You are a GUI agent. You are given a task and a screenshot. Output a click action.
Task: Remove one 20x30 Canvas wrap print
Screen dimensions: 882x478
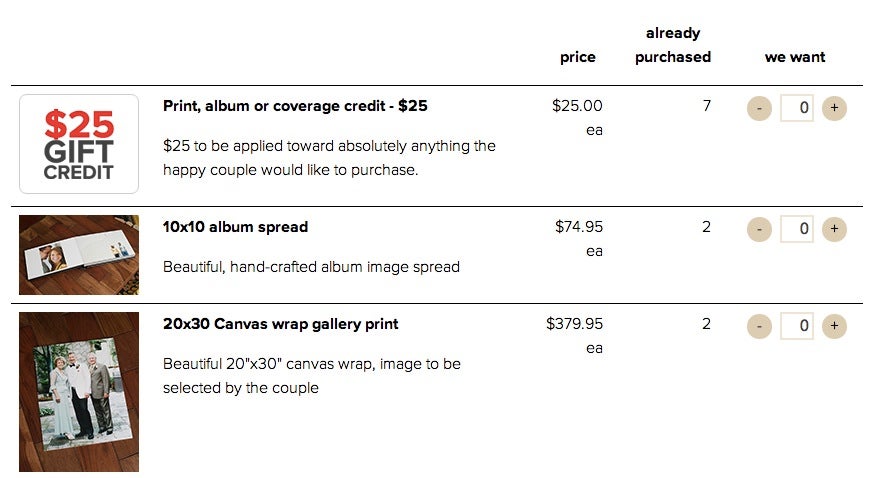coord(759,326)
